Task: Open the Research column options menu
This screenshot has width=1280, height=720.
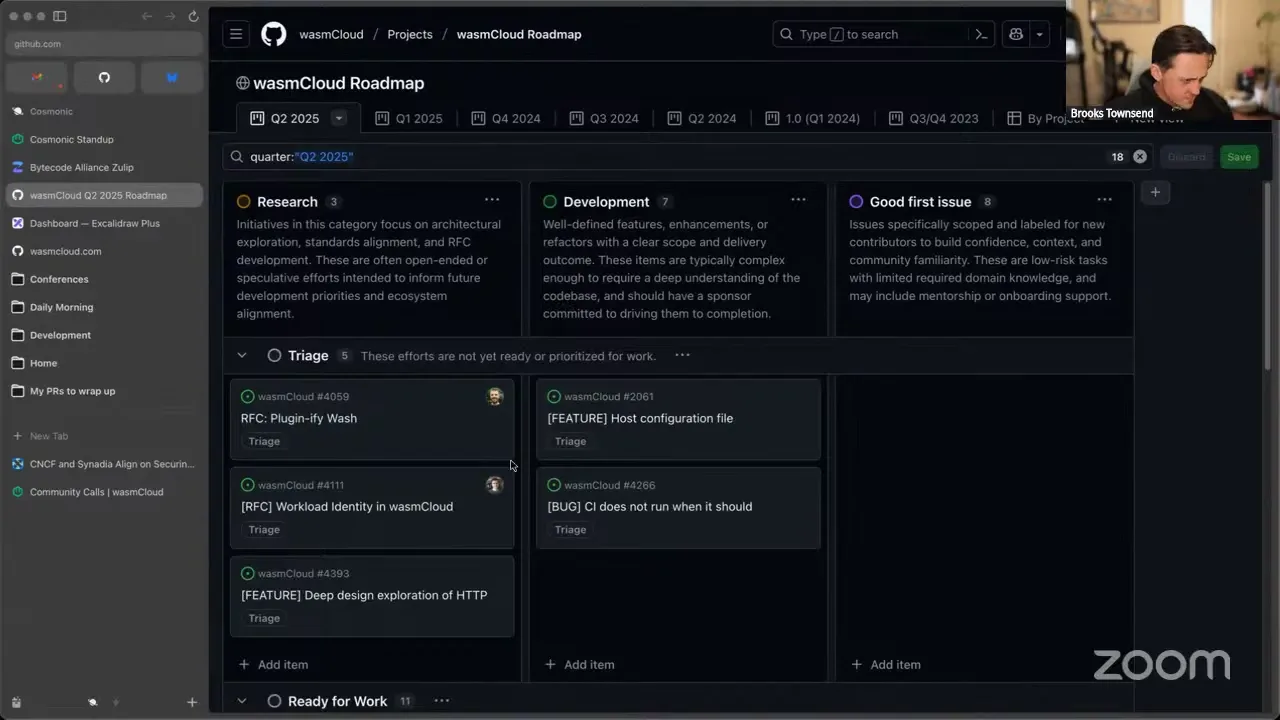Action: click(x=492, y=200)
